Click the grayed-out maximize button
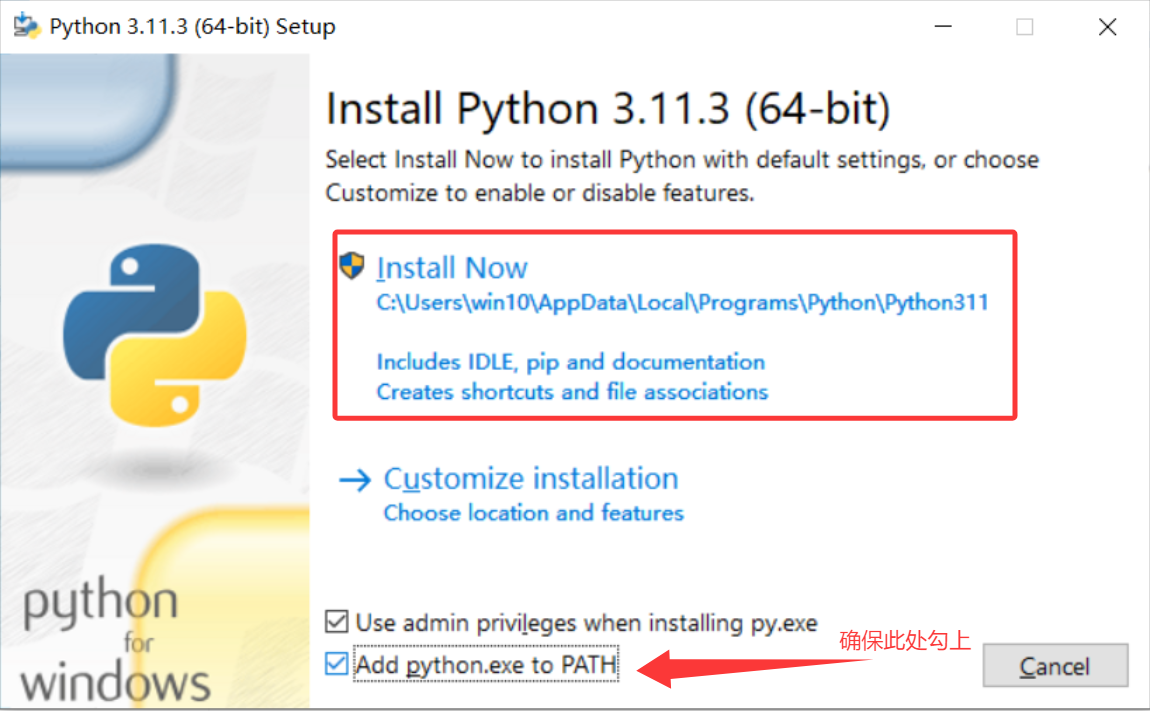The image size is (1150, 711). coord(1024,27)
